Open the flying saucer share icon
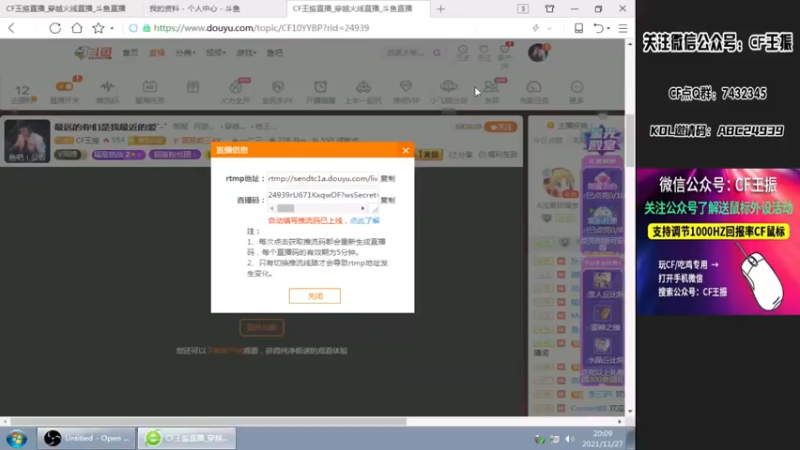The width and height of the screenshot is (800, 450). coord(448,86)
